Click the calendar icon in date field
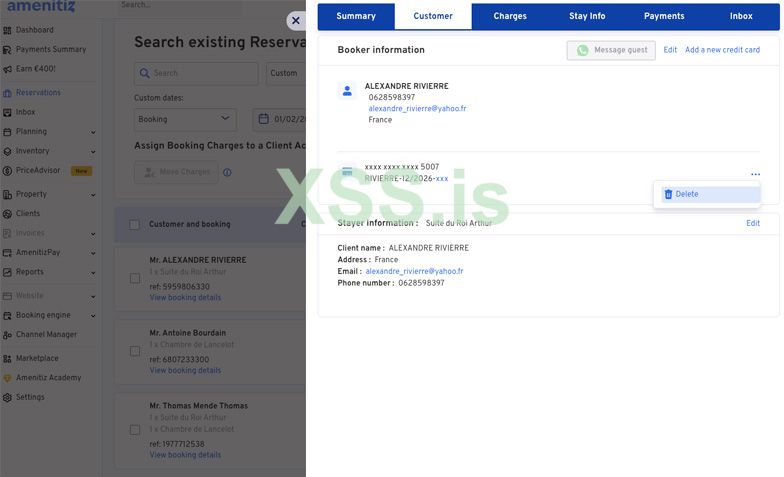784x477 pixels. point(264,119)
